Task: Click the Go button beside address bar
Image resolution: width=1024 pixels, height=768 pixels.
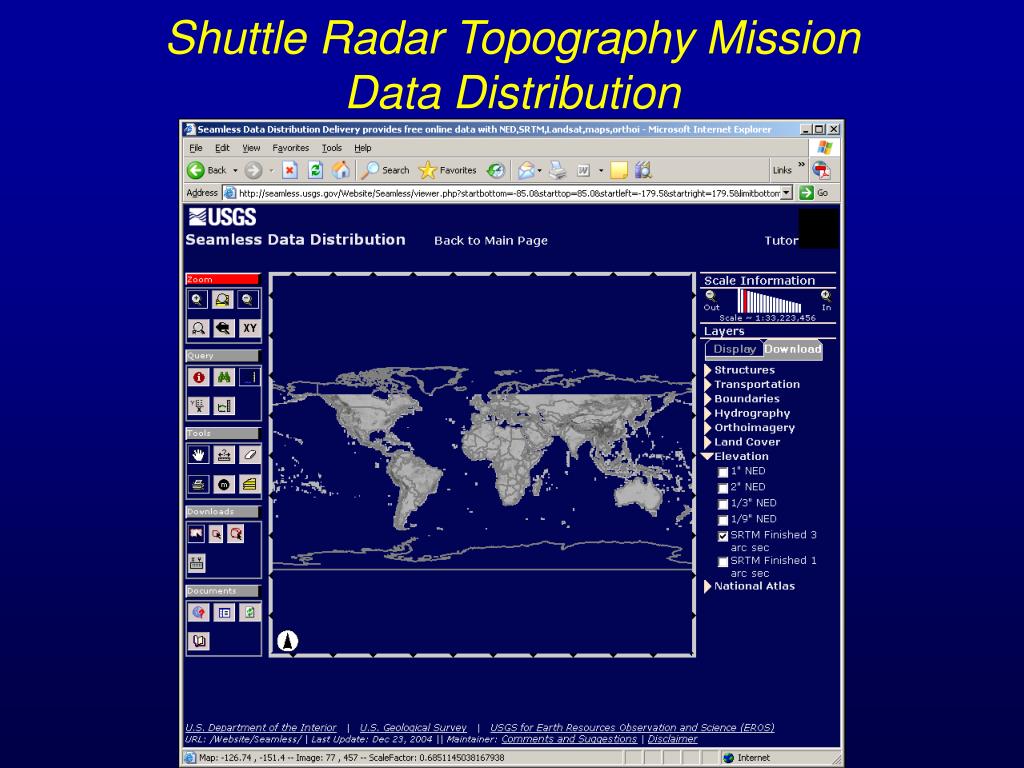Action: tap(814, 193)
